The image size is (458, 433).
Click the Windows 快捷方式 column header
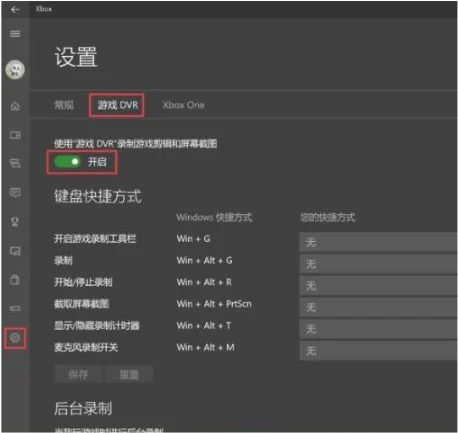click(x=214, y=217)
